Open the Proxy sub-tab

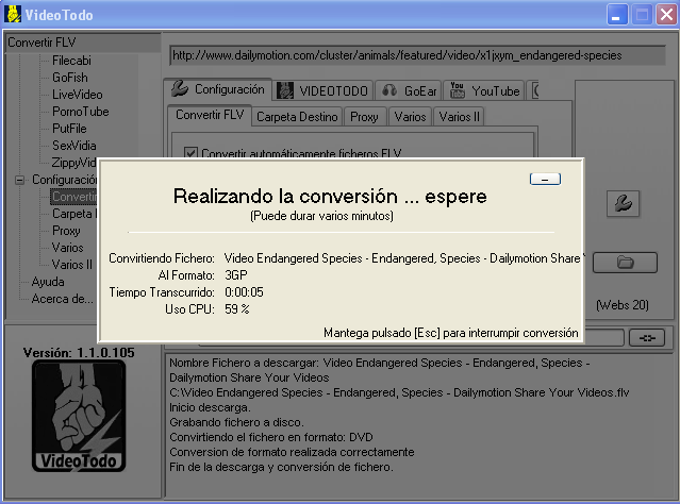pos(364,117)
